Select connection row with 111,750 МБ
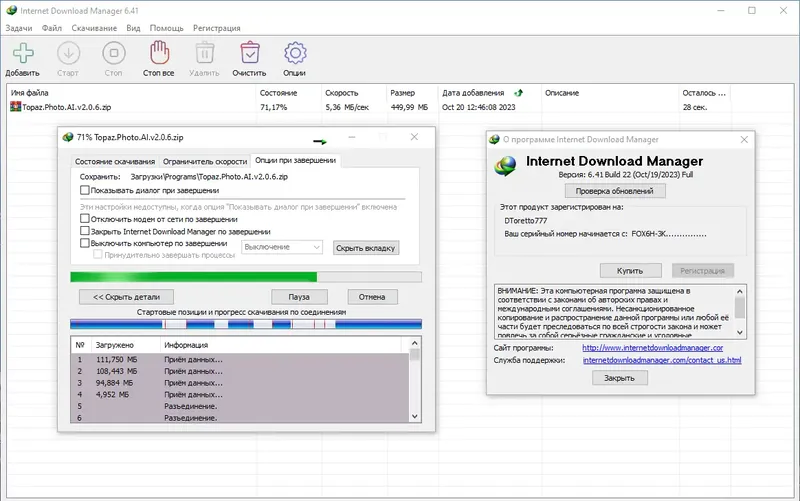800x501 pixels. coord(240,360)
